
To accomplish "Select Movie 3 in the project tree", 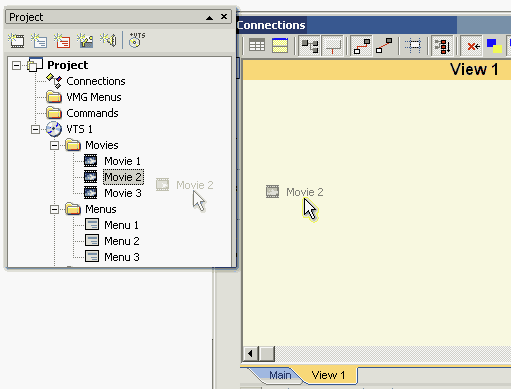I will pyautogui.click(x=123, y=193).
